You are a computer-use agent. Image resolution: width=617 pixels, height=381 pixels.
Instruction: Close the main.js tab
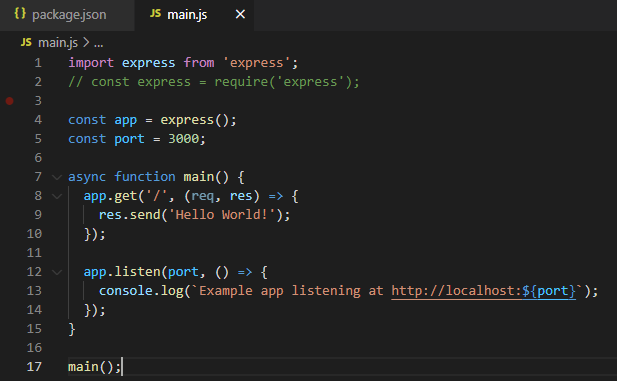pos(240,15)
